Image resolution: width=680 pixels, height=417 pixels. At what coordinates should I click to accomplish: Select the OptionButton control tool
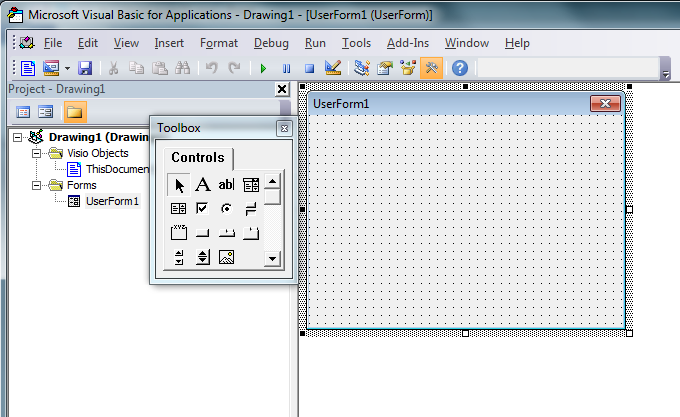(226, 208)
